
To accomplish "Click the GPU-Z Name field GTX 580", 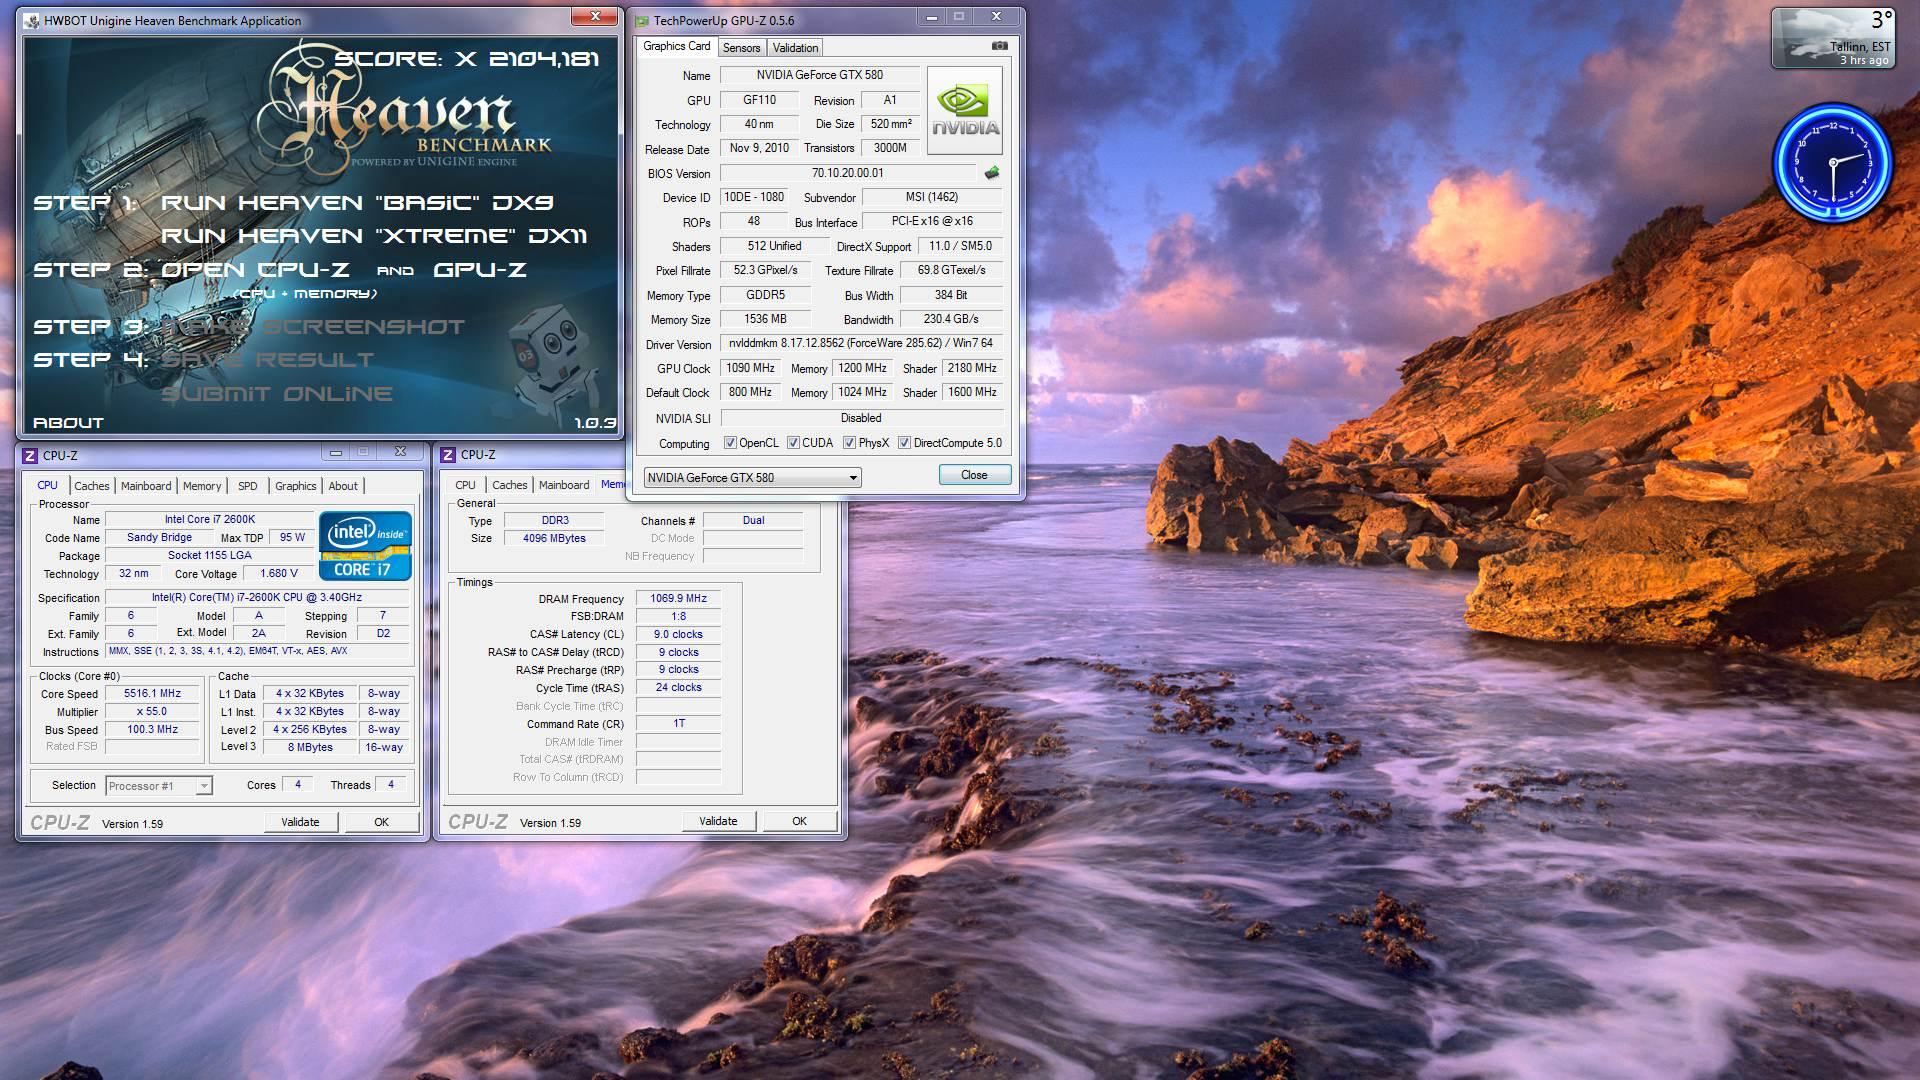I will (819, 75).
